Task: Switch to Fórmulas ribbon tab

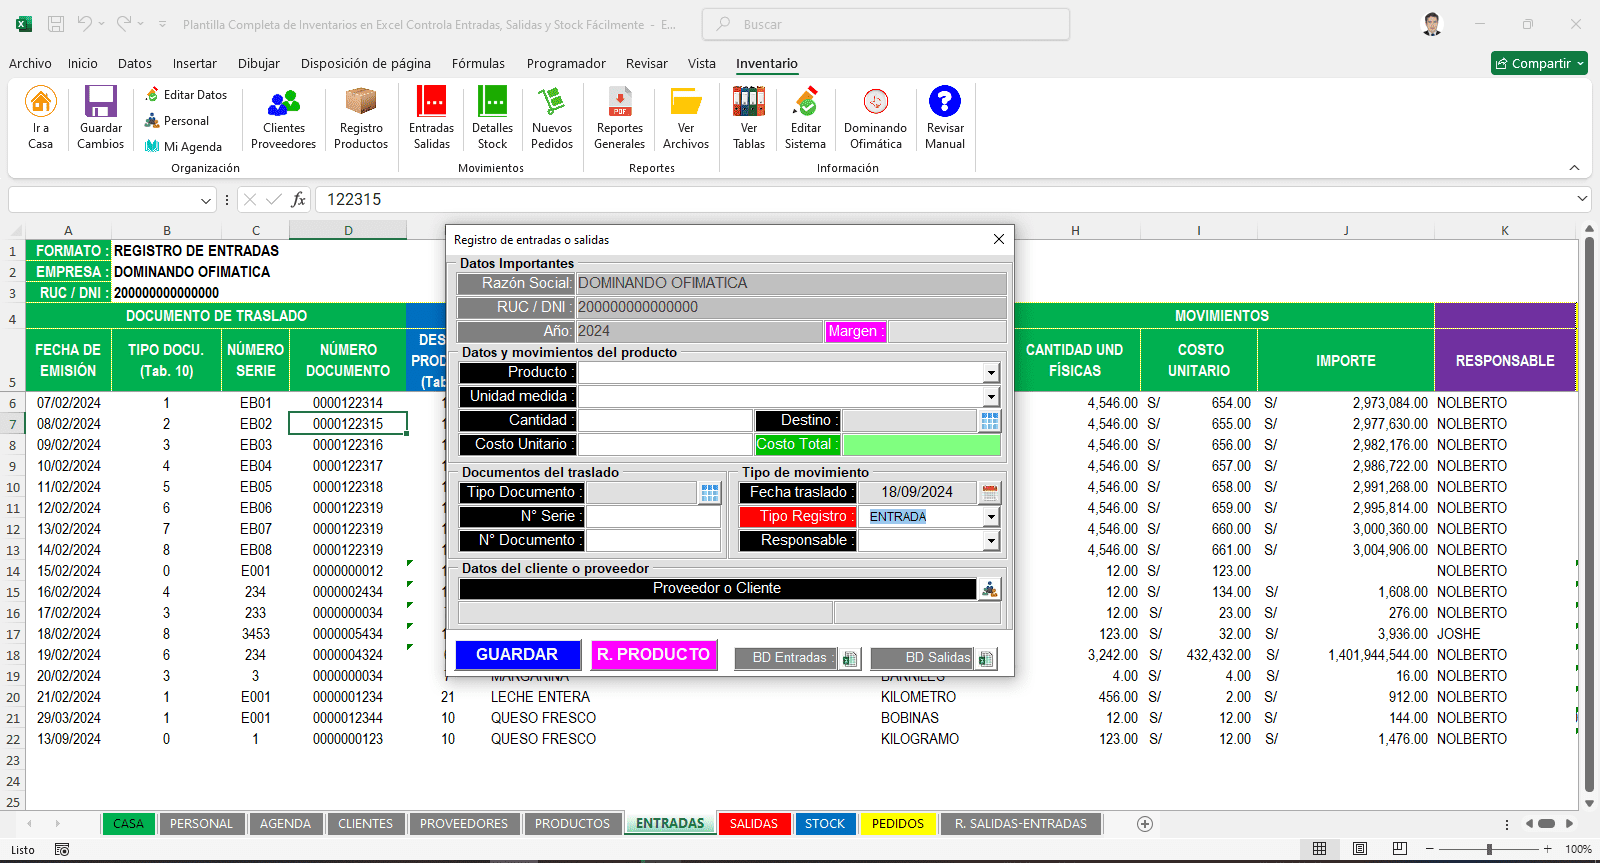Action: point(478,63)
